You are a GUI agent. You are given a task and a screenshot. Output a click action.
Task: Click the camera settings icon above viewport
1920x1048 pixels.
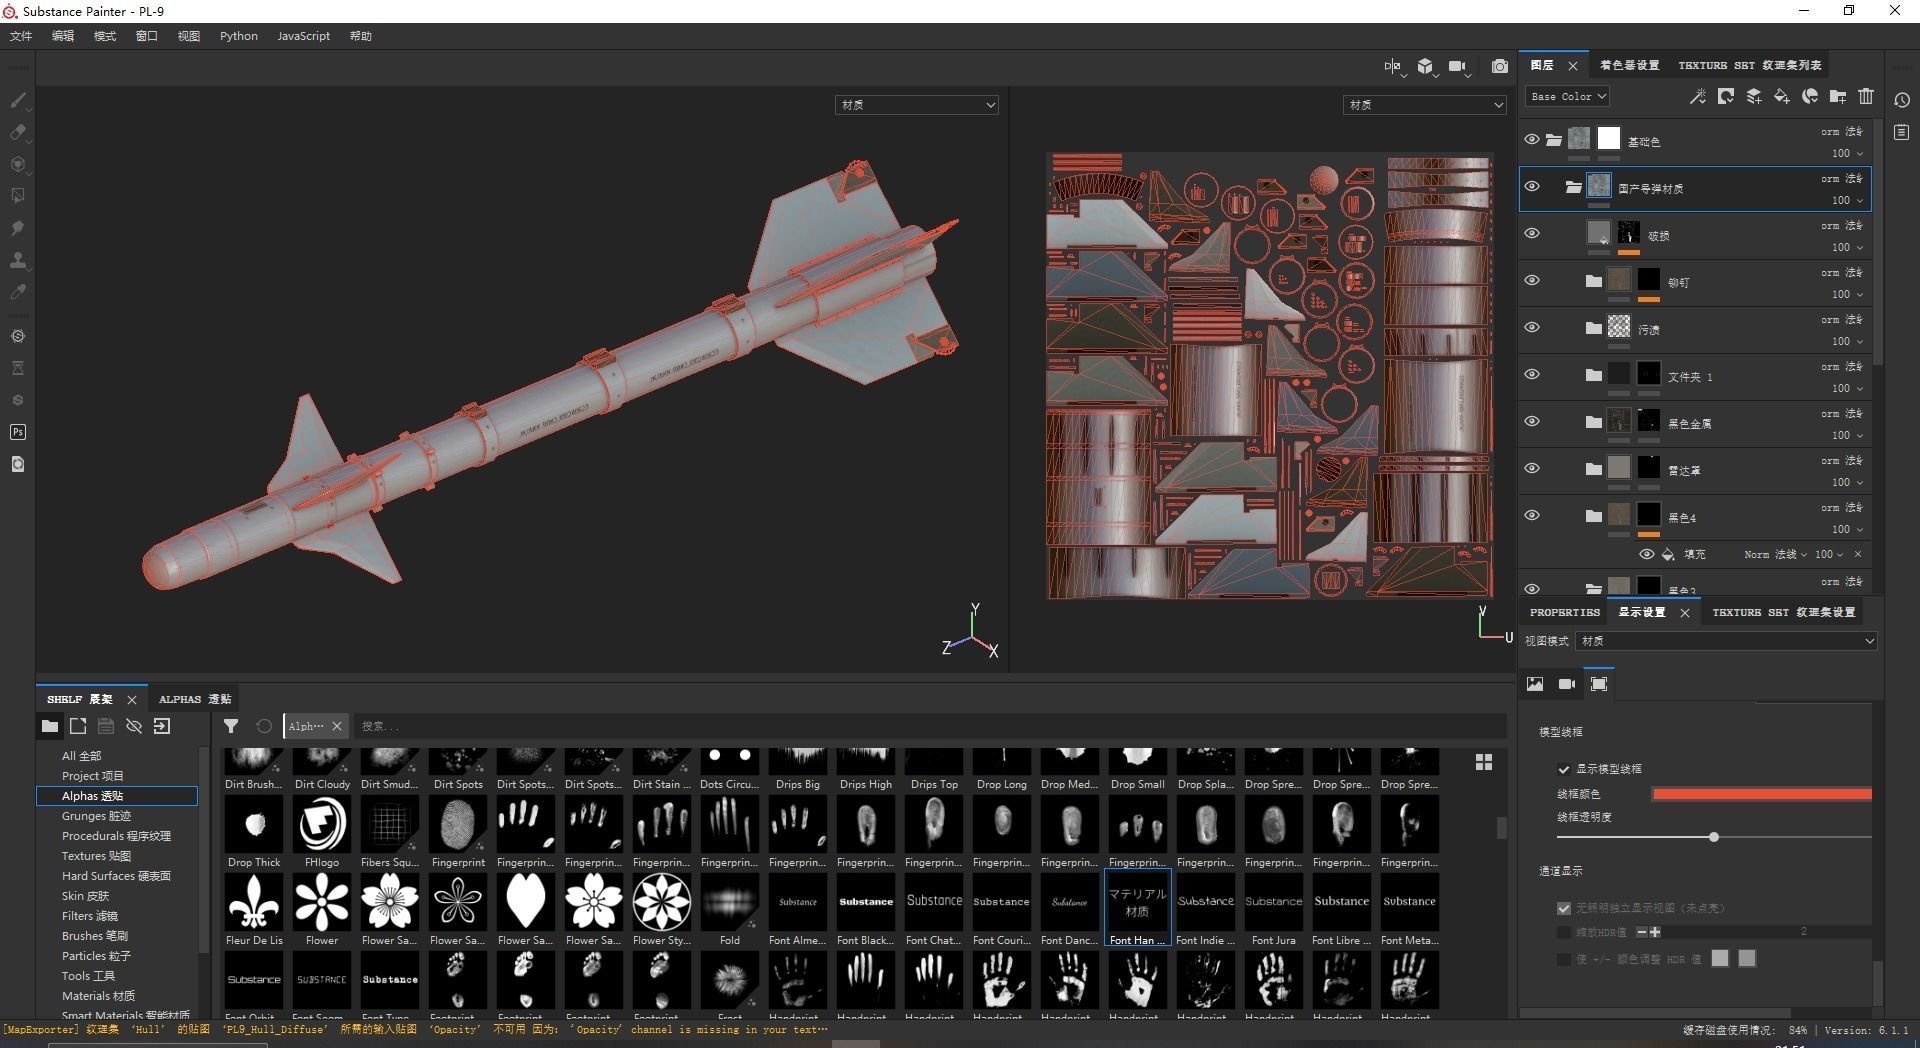pos(1458,66)
